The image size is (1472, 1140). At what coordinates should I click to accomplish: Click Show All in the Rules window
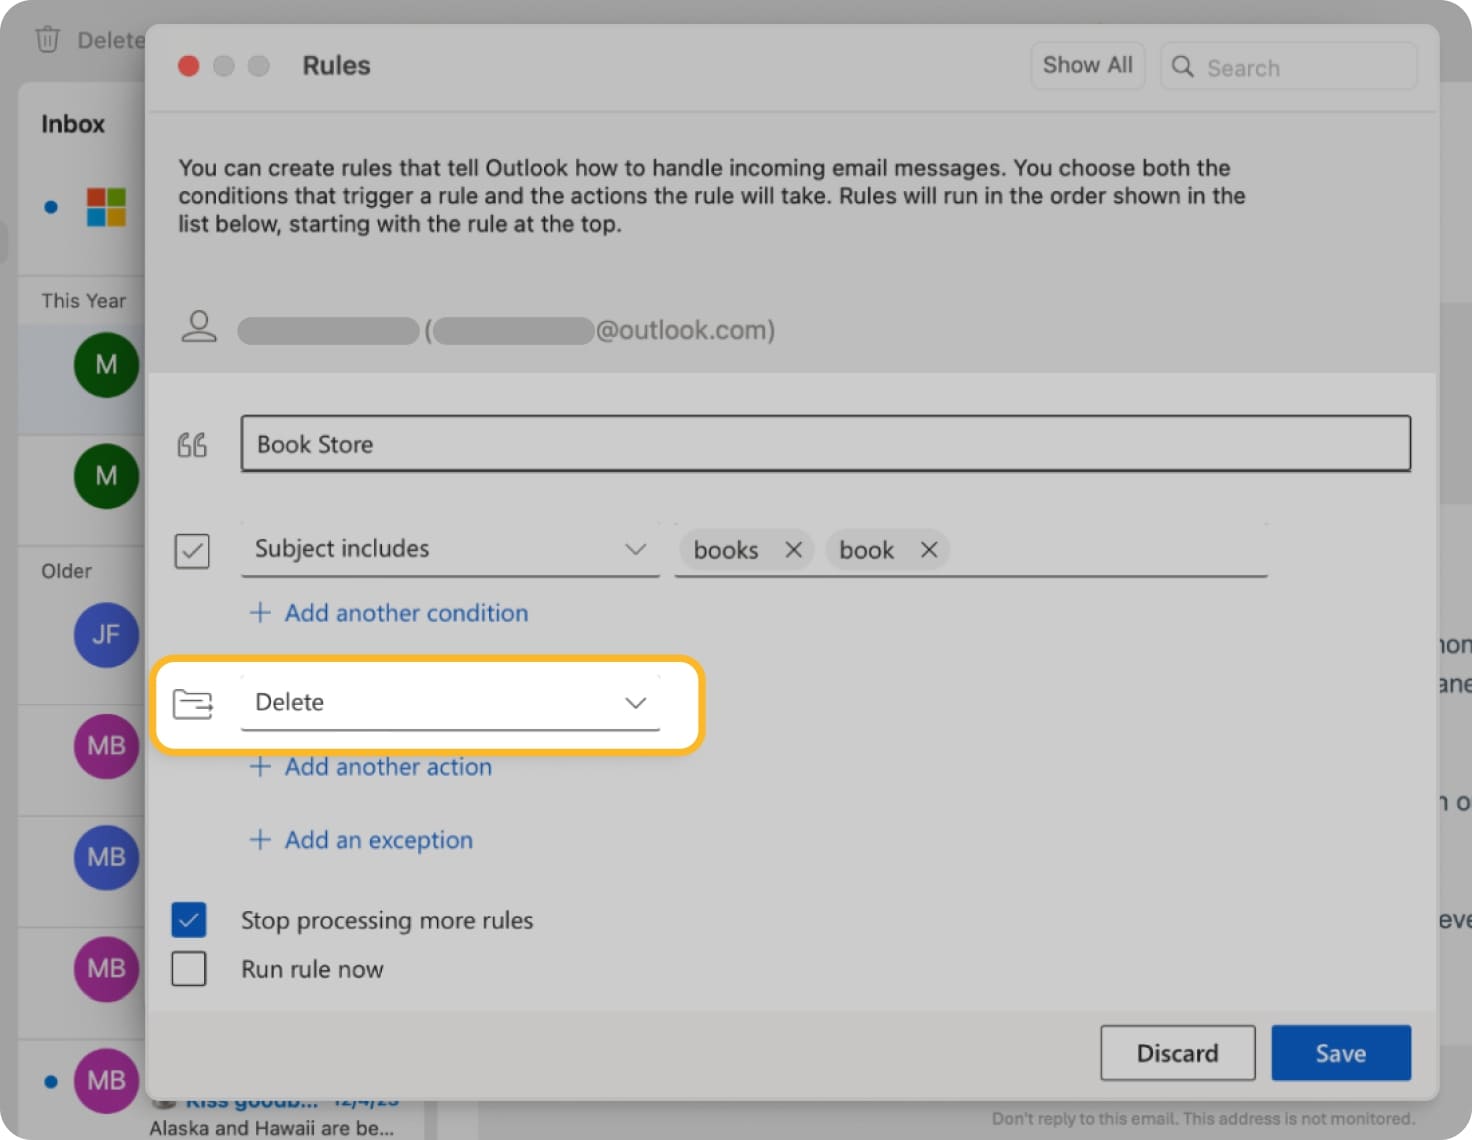[1087, 65]
